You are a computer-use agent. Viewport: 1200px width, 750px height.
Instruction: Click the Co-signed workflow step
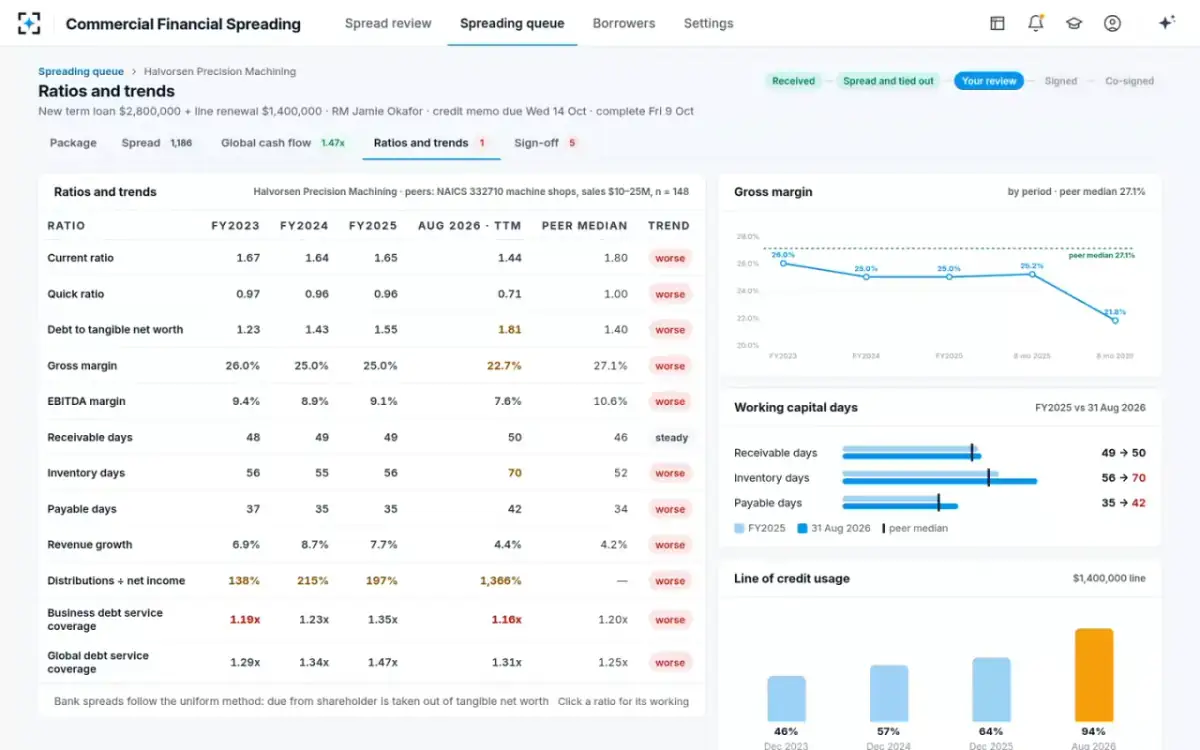pyautogui.click(x=1129, y=81)
